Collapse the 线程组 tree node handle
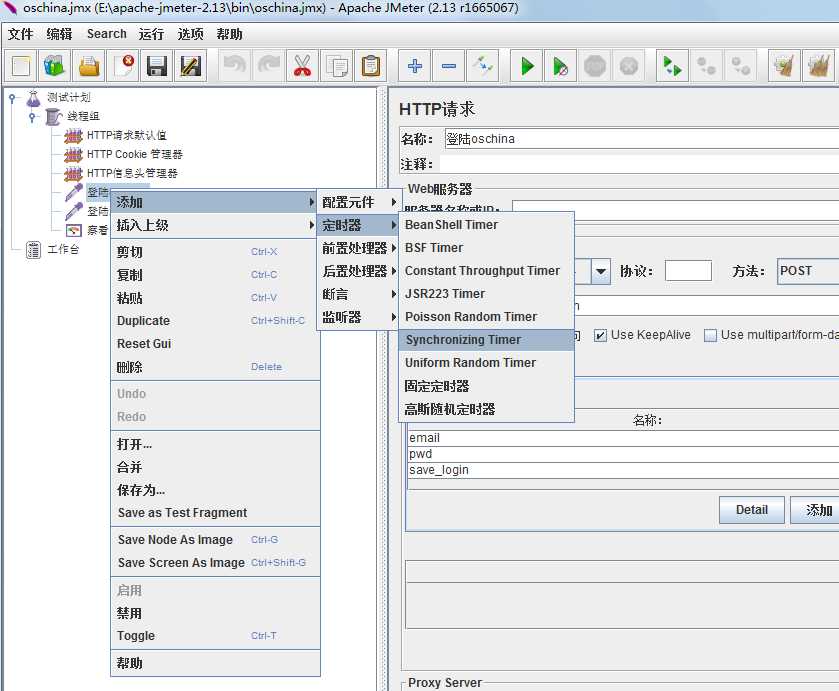The width and height of the screenshot is (839, 691). (33, 117)
